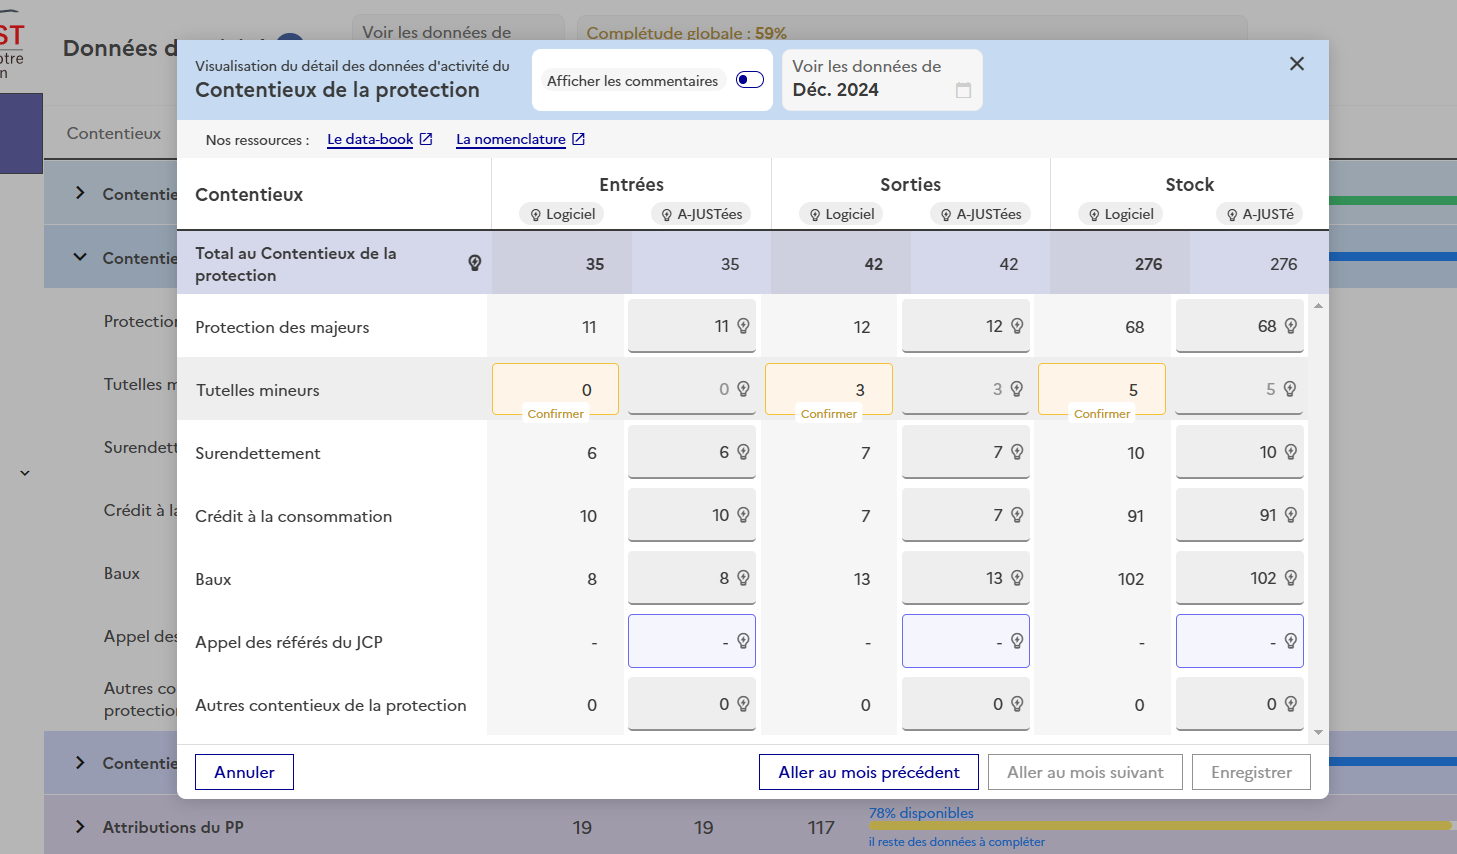The image size is (1457, 854).
Task: Click the Logiciel hint badge under Entrées
Action: [x=562, y=214]
